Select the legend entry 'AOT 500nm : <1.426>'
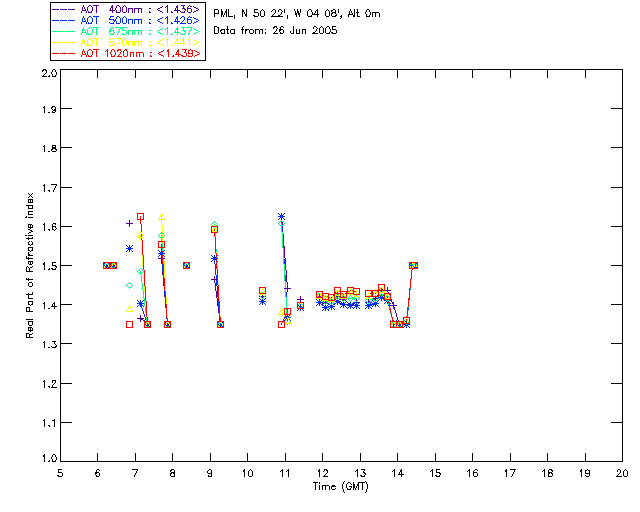The image size is (640, 512). (x=126, y=20)
